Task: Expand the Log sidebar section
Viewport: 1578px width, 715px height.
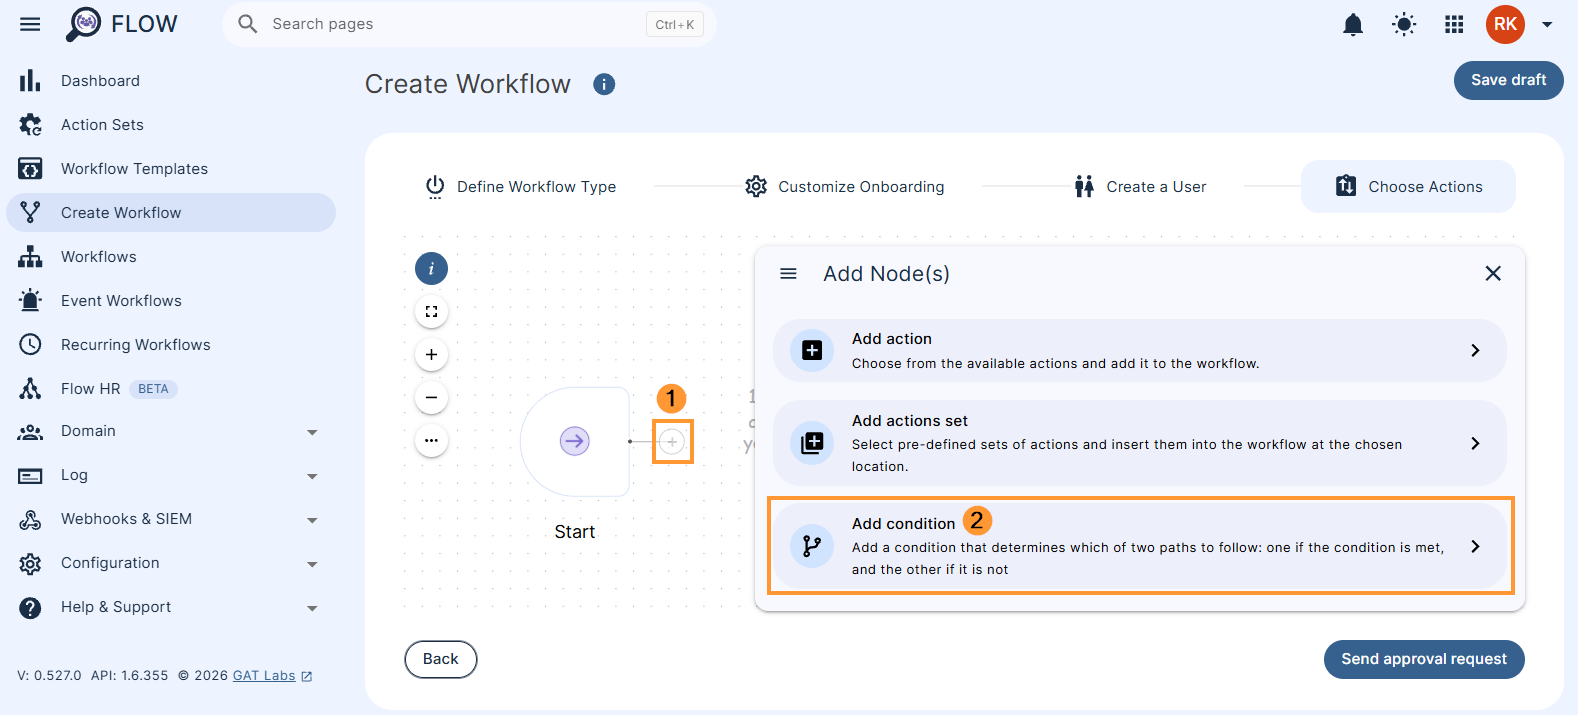Action: 312,476
